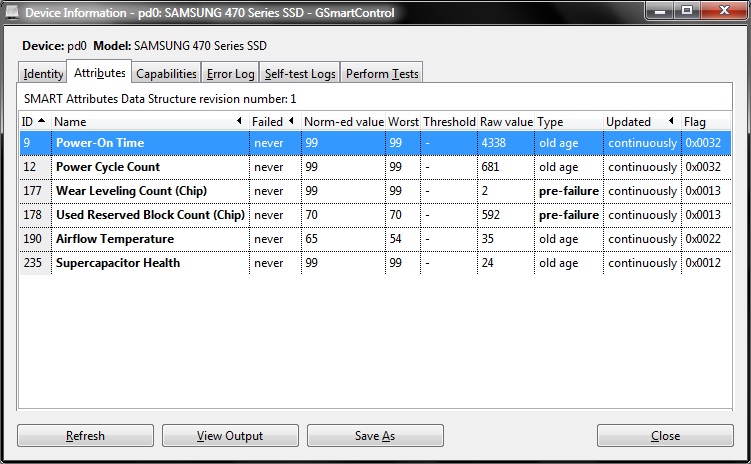Select the Power-On Time row name
The width and height of the screenshot is (751, 464).
100,143
